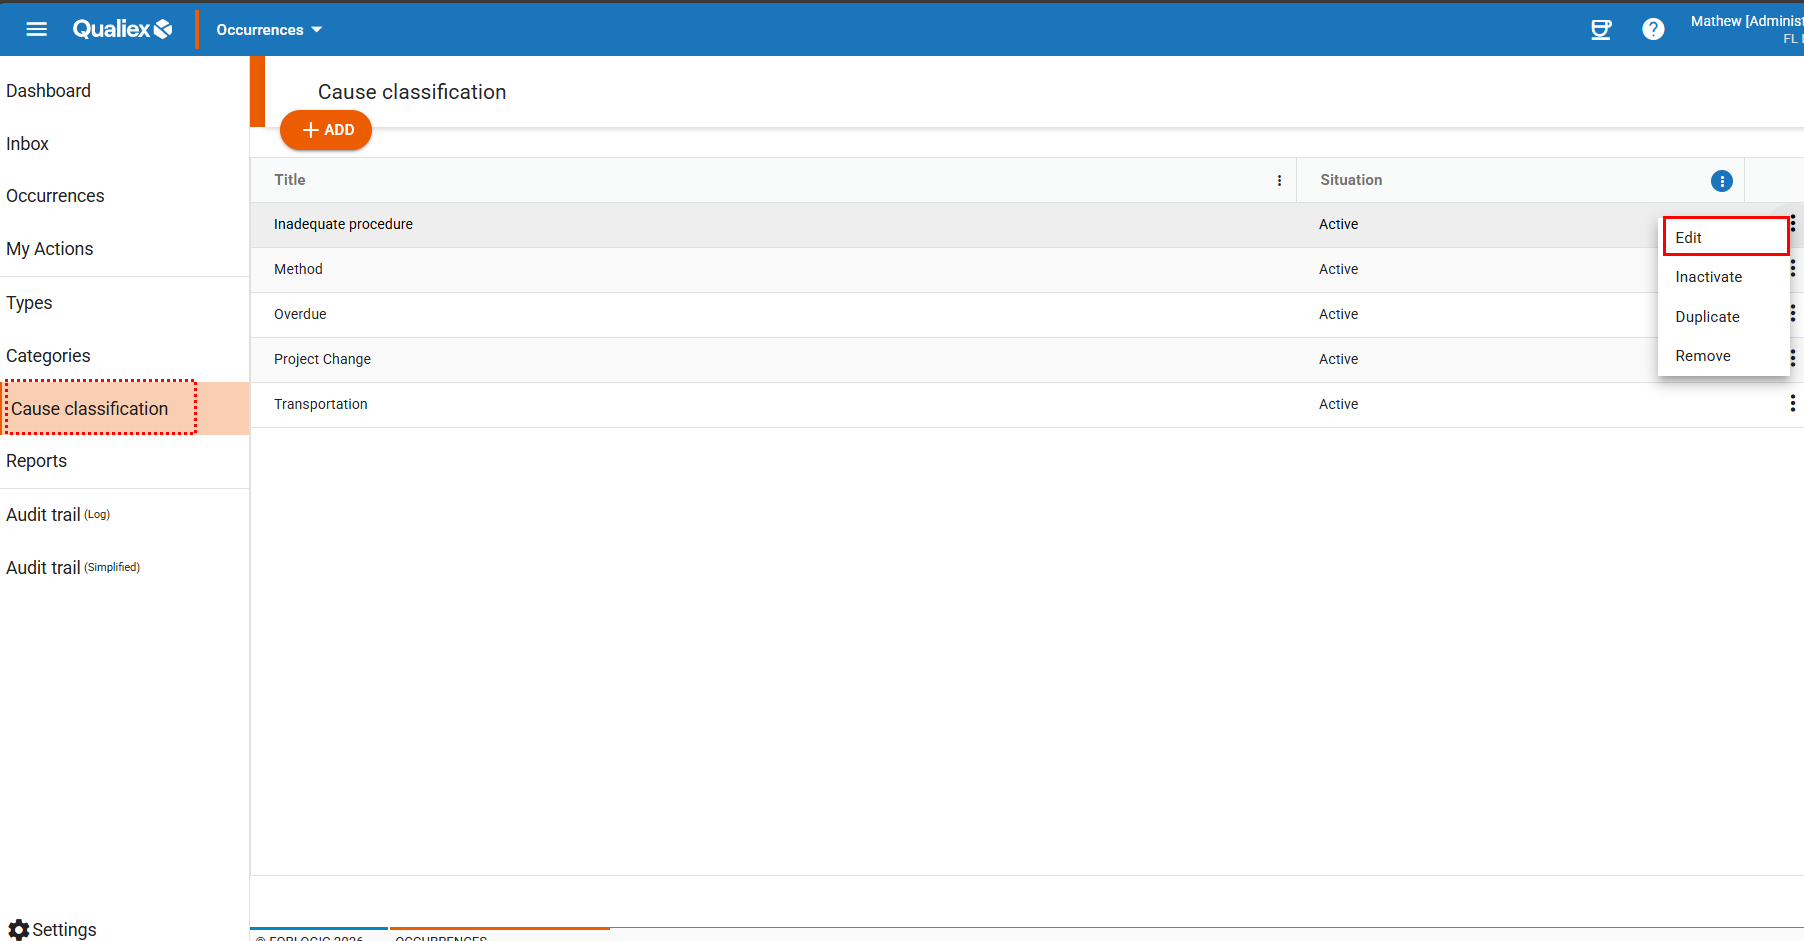The width and height of the screenshot is (1804, 941).
Task: Click the Qualiex logo
Action: click(x=122, y=29)
